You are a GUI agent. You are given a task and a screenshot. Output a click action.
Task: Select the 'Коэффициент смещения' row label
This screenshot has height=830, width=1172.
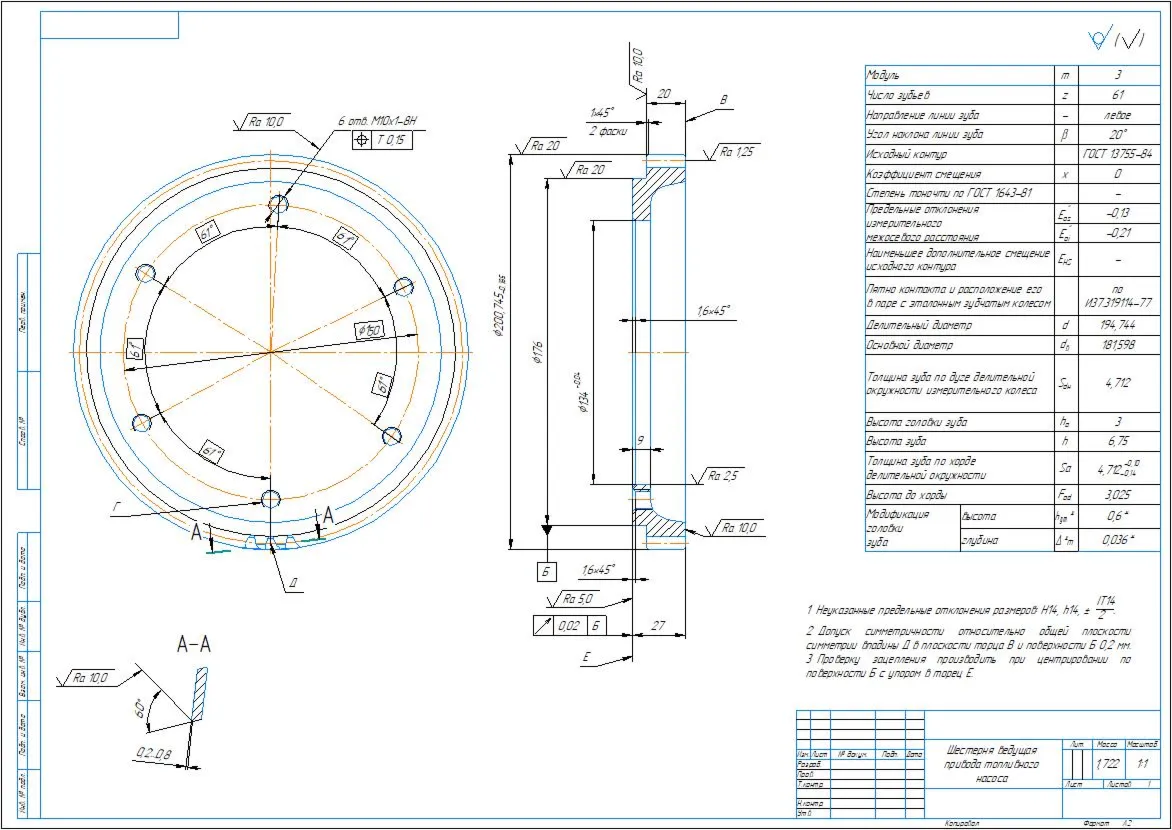point(923,174)
